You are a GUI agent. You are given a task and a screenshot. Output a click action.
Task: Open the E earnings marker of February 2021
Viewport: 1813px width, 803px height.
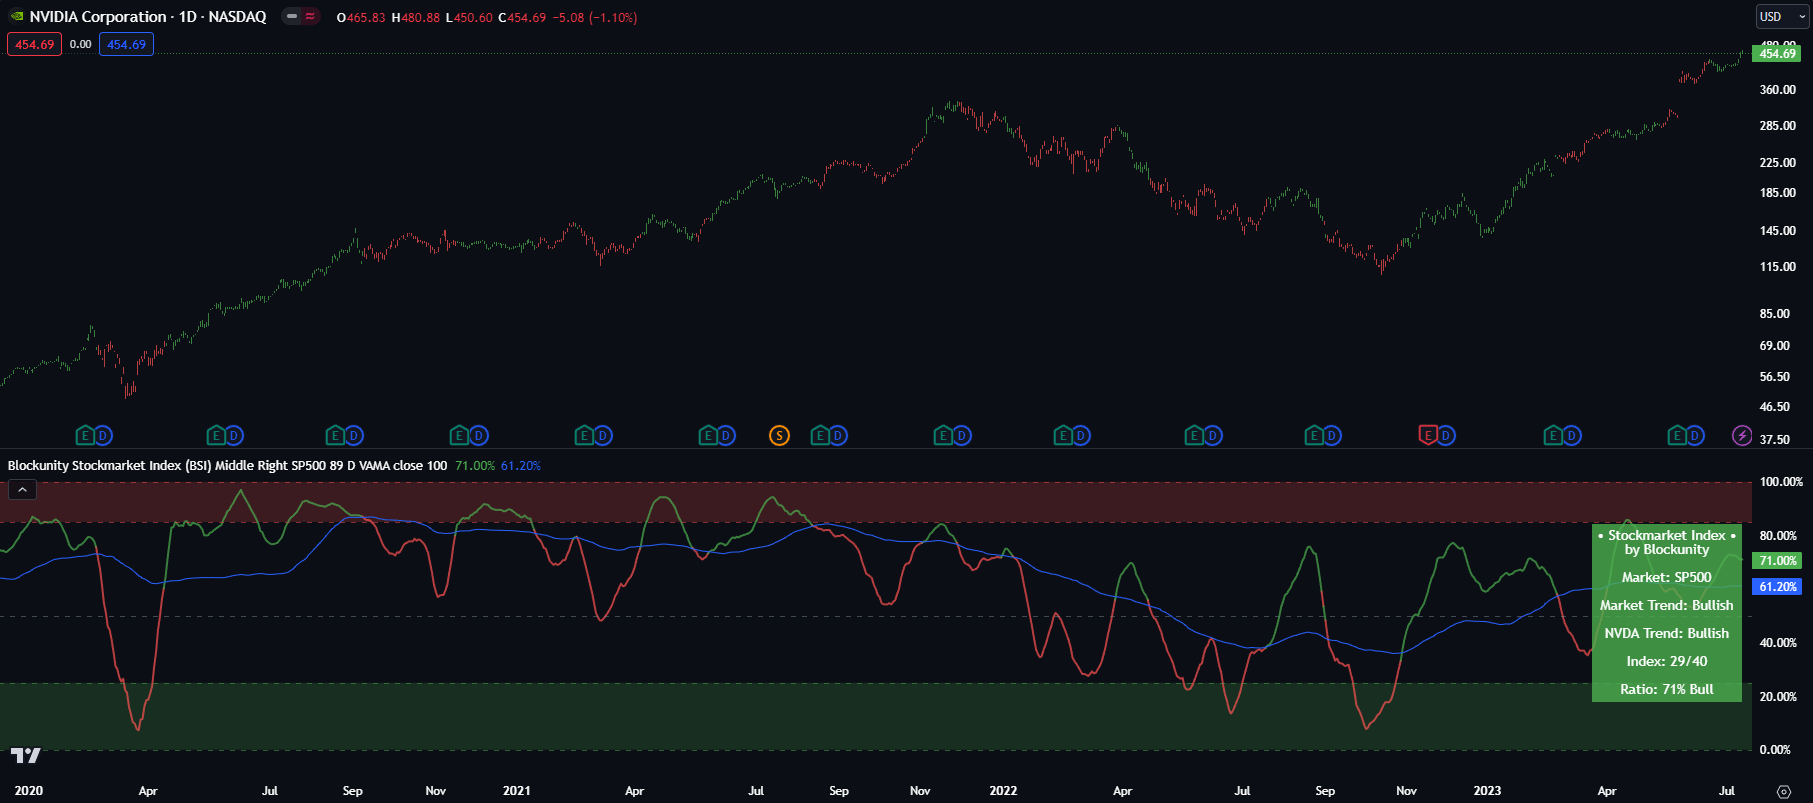584,435
